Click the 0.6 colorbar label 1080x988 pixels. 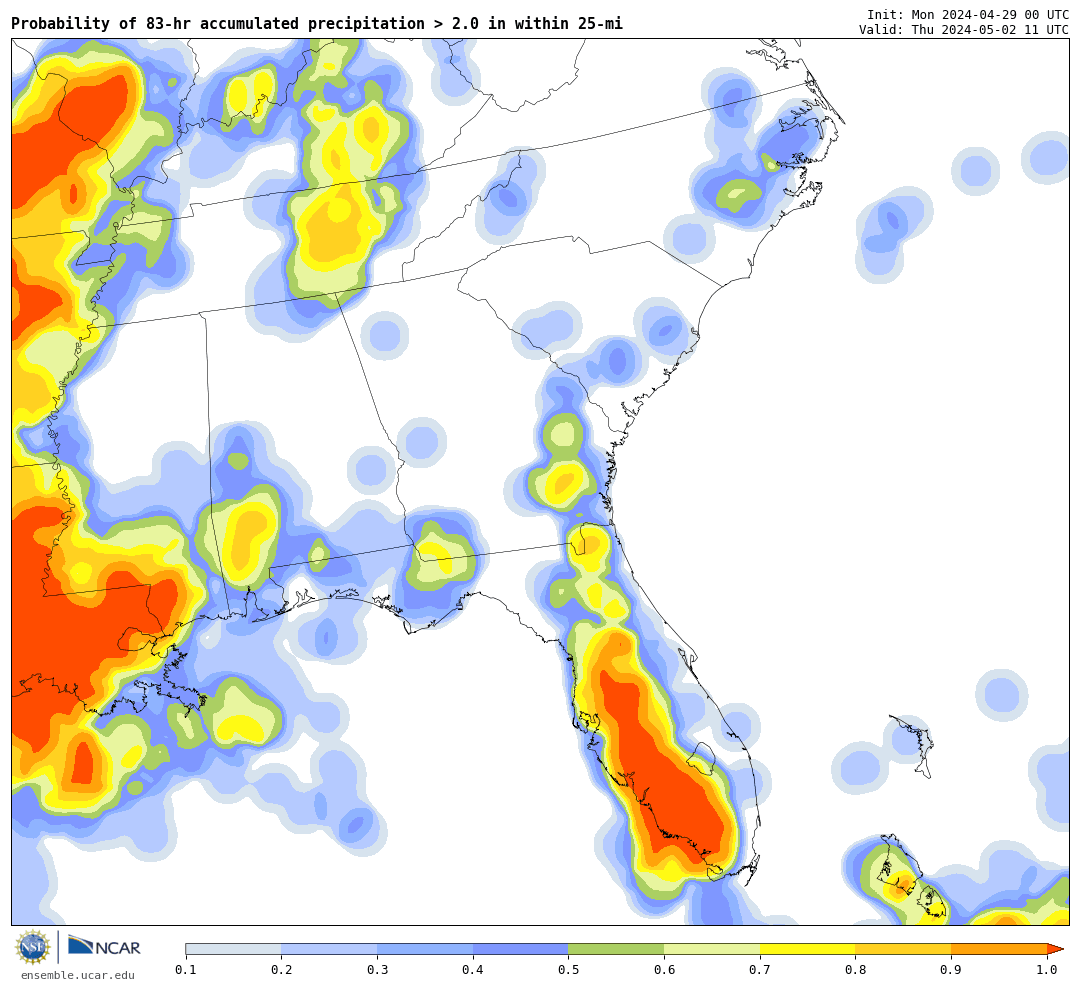click(665, 969)
